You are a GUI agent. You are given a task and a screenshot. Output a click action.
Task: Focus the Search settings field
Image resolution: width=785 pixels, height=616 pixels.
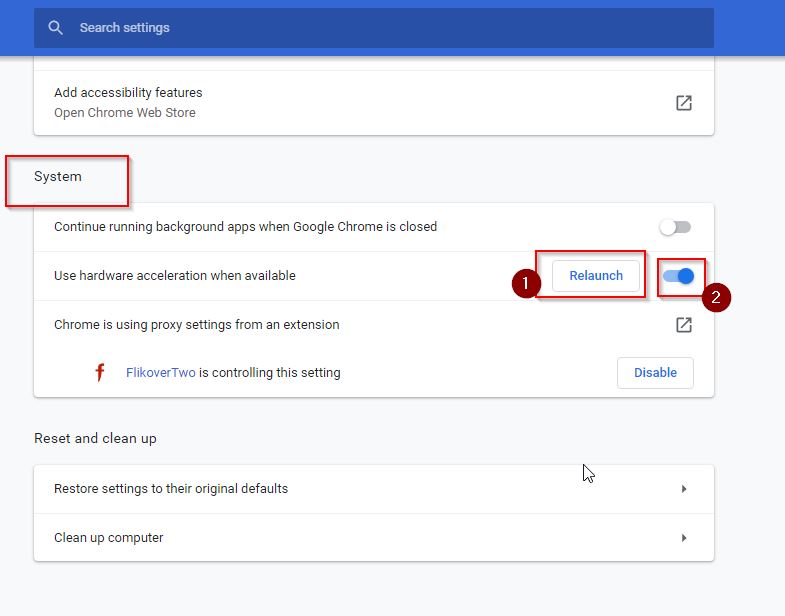(x=373, y=28)
